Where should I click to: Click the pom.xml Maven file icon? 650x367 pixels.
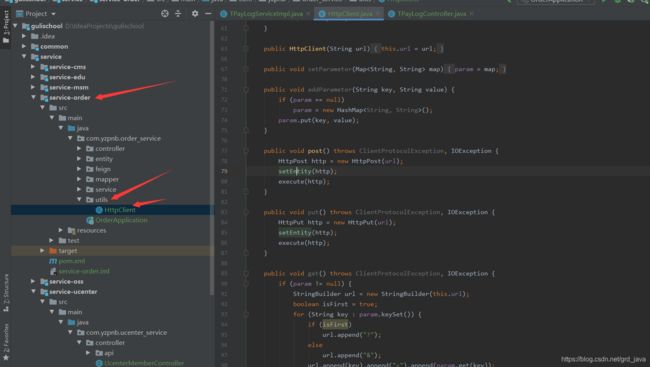(x=53, y=261)
